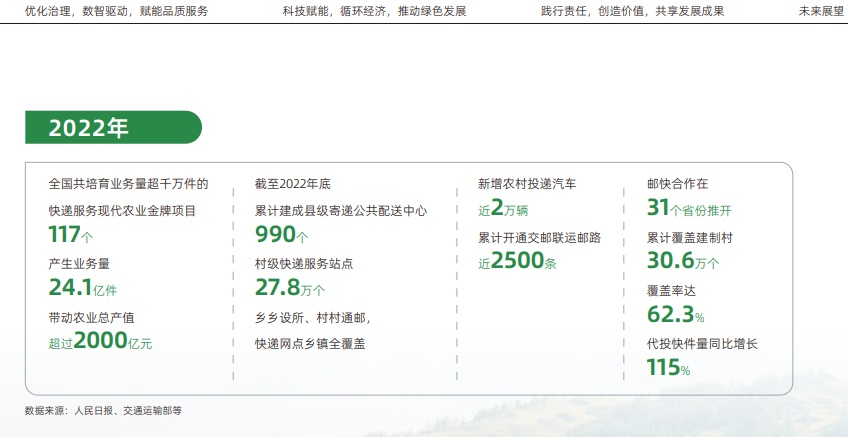Select the 代投快件量同比增长 label

(x=702, y=343)
